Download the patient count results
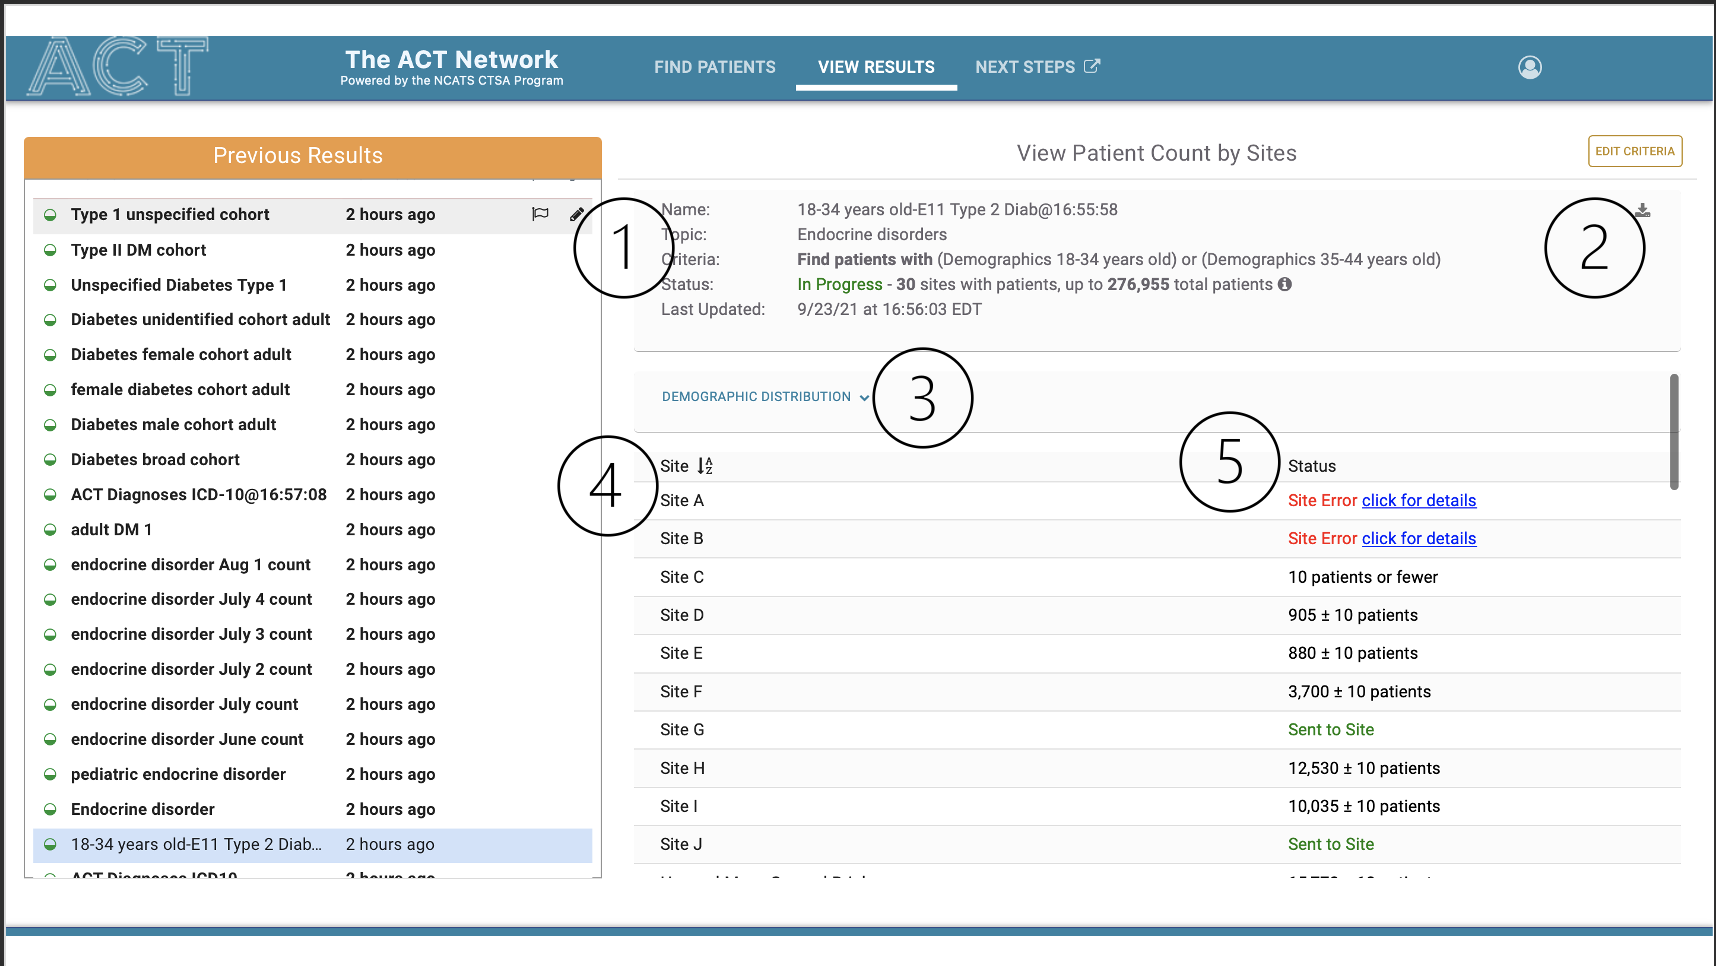The height and width of the screenshot is (966, 1716). click(x=1642, y=210)
